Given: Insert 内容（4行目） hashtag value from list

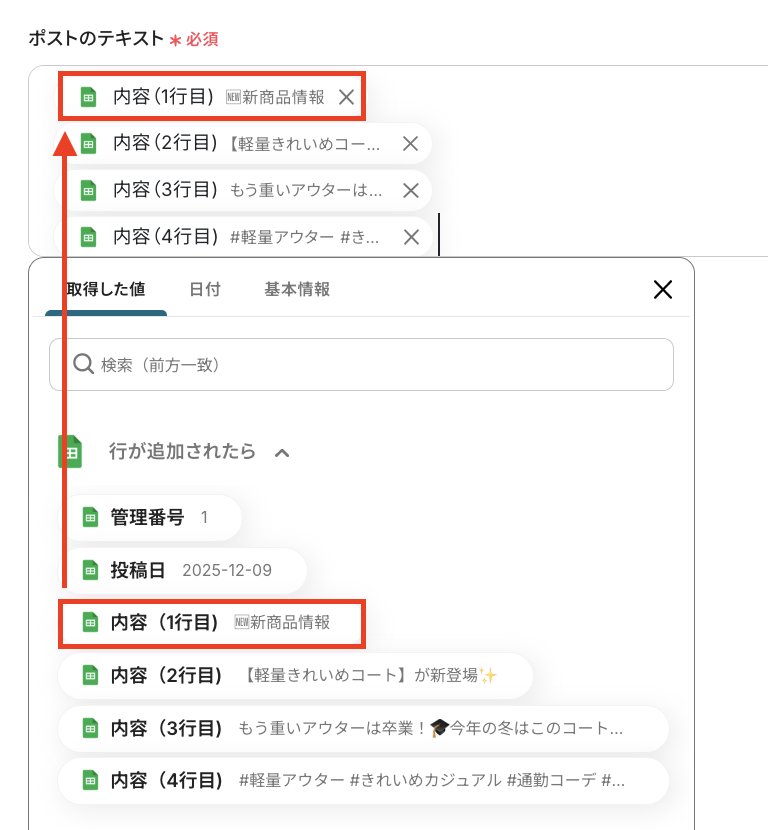Looking at the screenshot, I should click(363, 781).
